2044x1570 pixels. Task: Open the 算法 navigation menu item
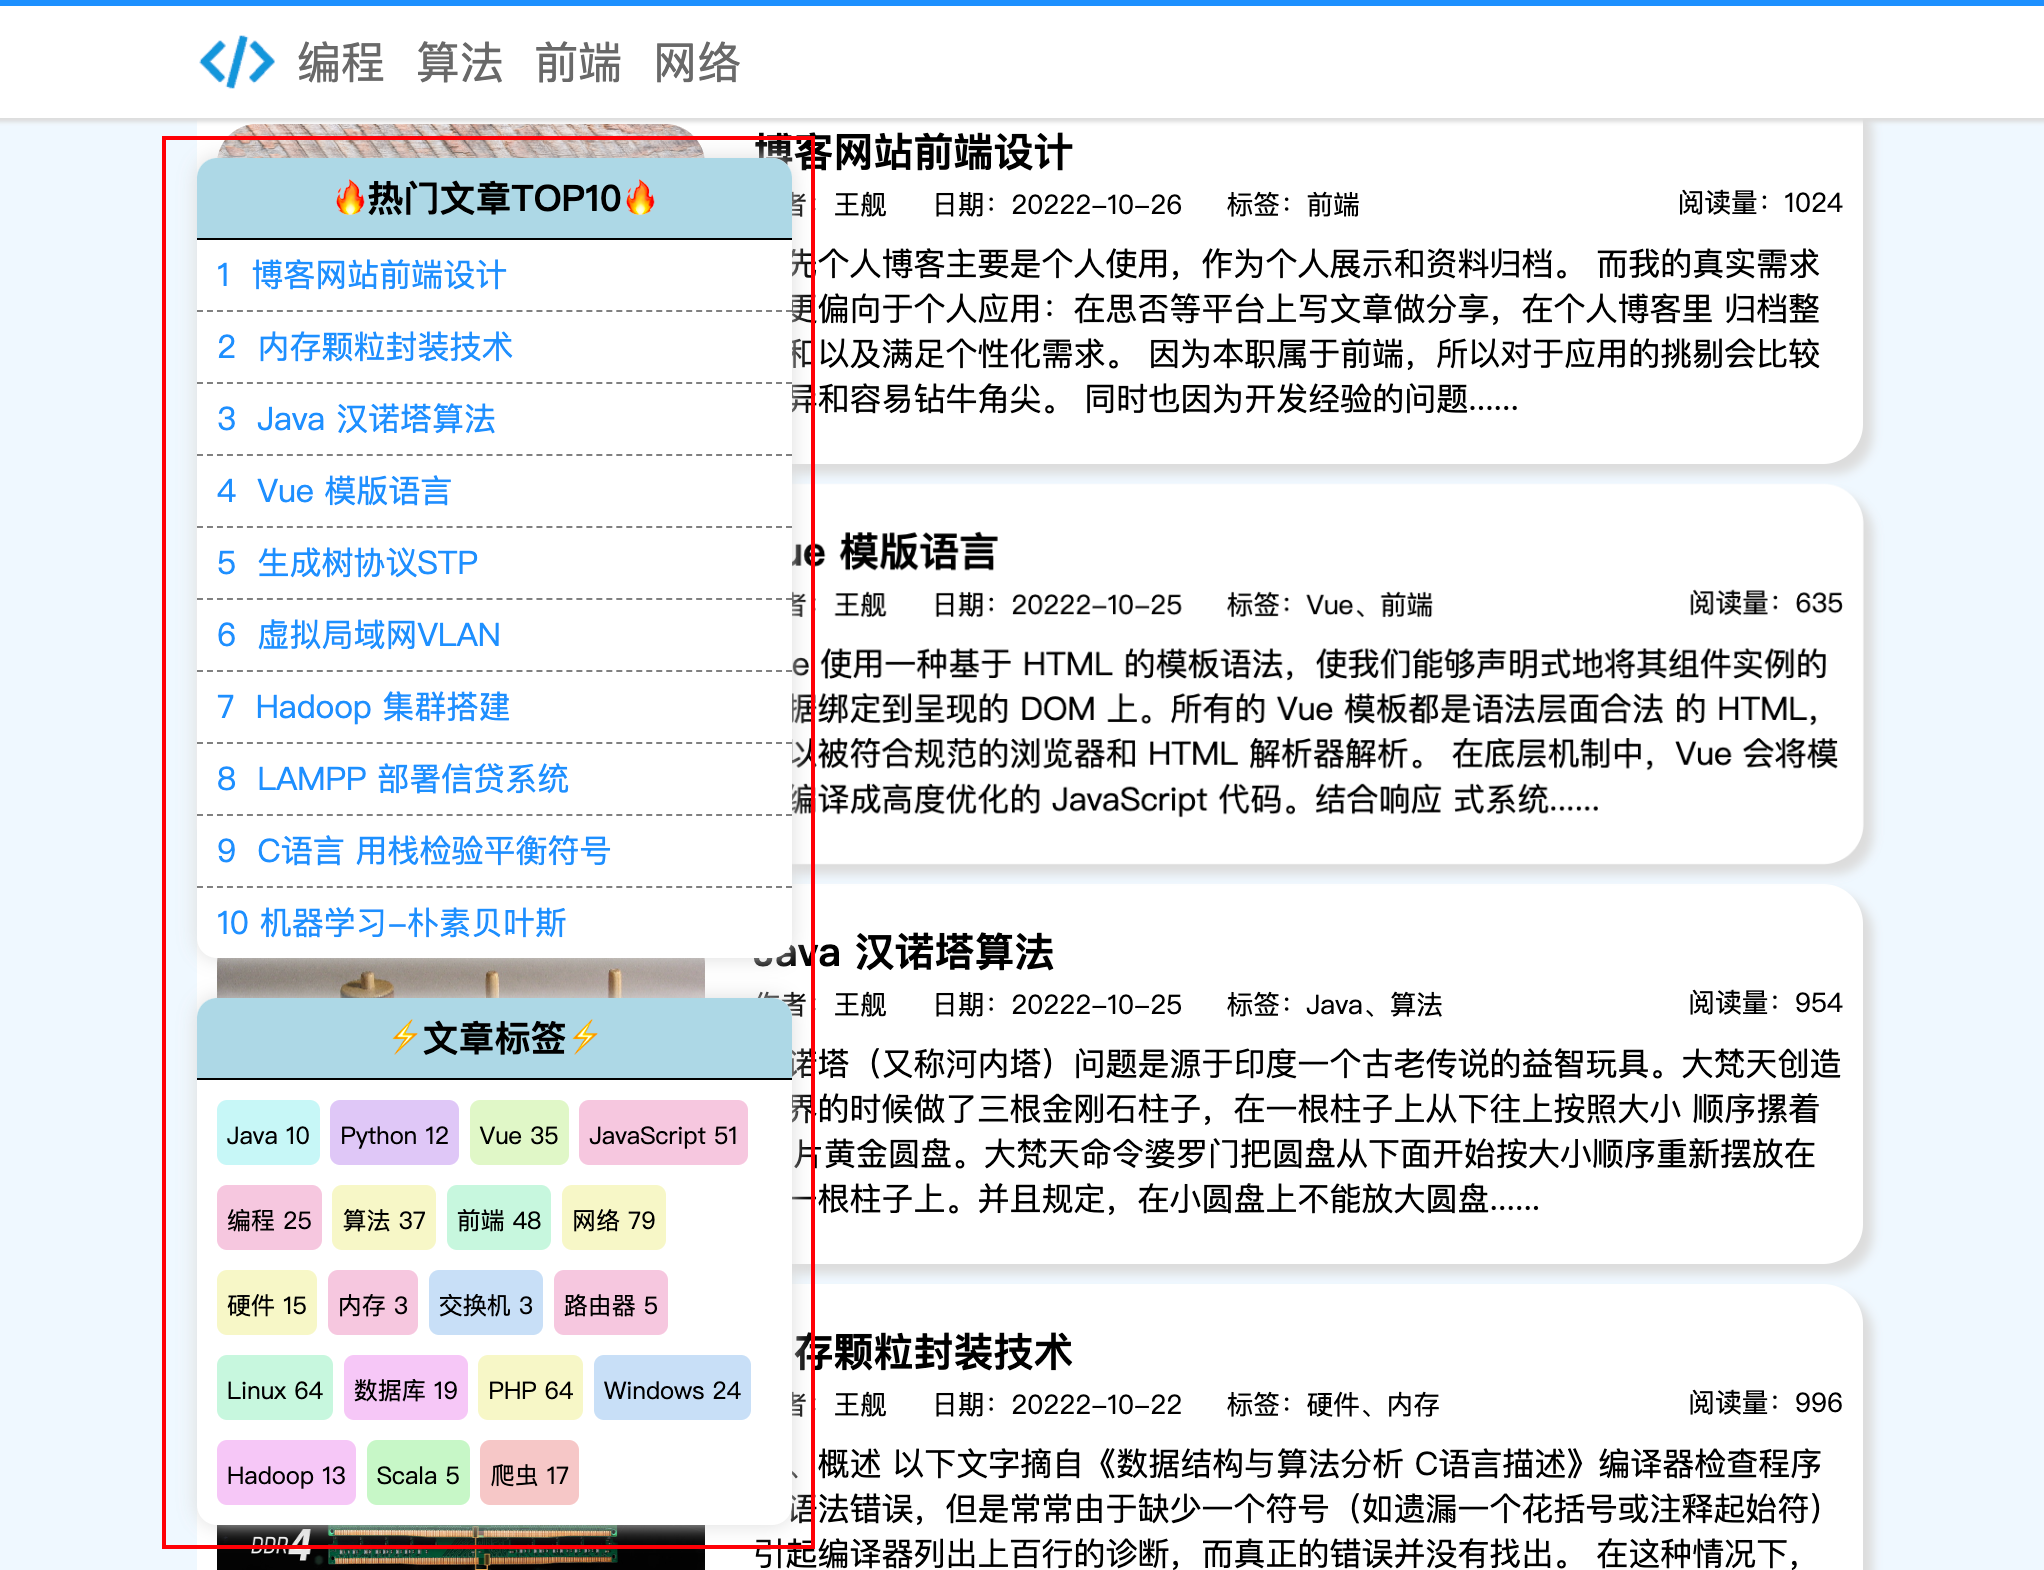click(459, 63)
